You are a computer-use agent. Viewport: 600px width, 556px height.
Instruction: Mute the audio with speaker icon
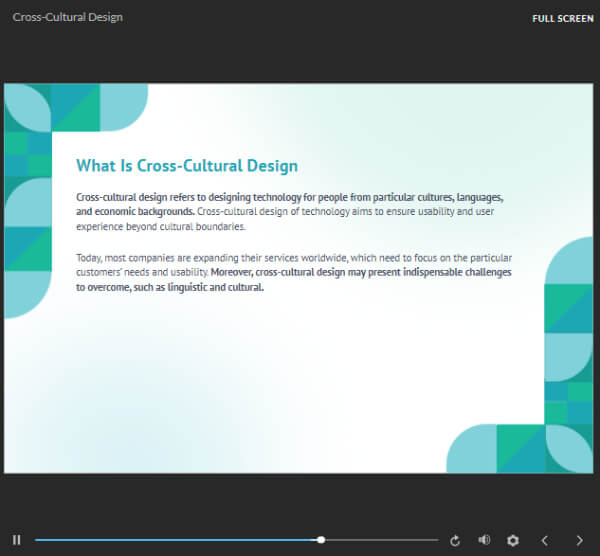click(484, 540)
